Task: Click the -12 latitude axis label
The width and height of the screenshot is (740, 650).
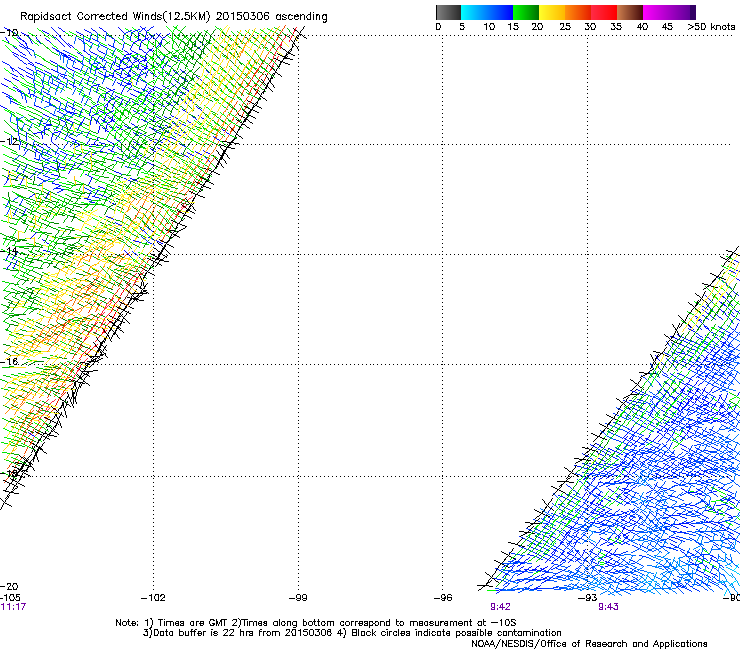Action: (10, 142)
